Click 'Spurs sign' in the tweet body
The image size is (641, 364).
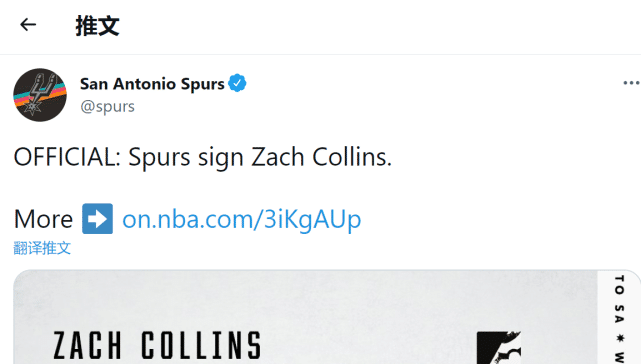[186, 157]
